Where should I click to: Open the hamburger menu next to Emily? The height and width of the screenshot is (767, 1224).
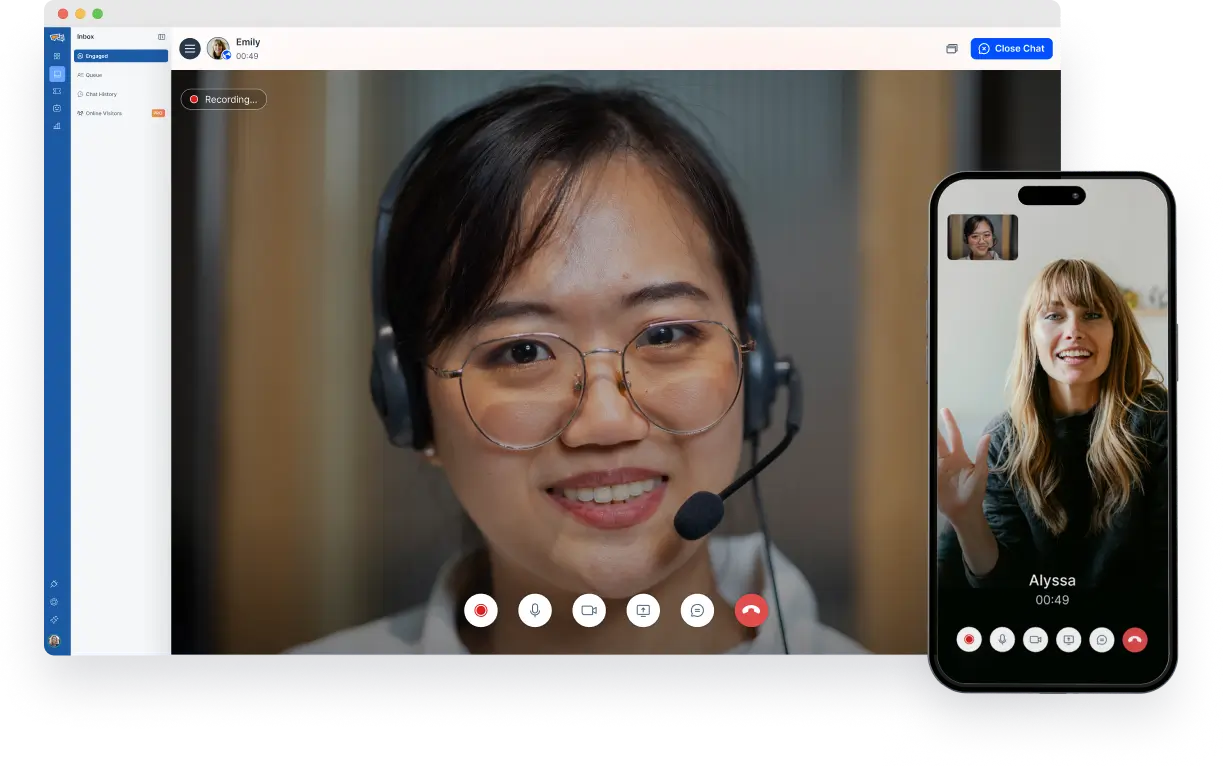click(190, 48)
